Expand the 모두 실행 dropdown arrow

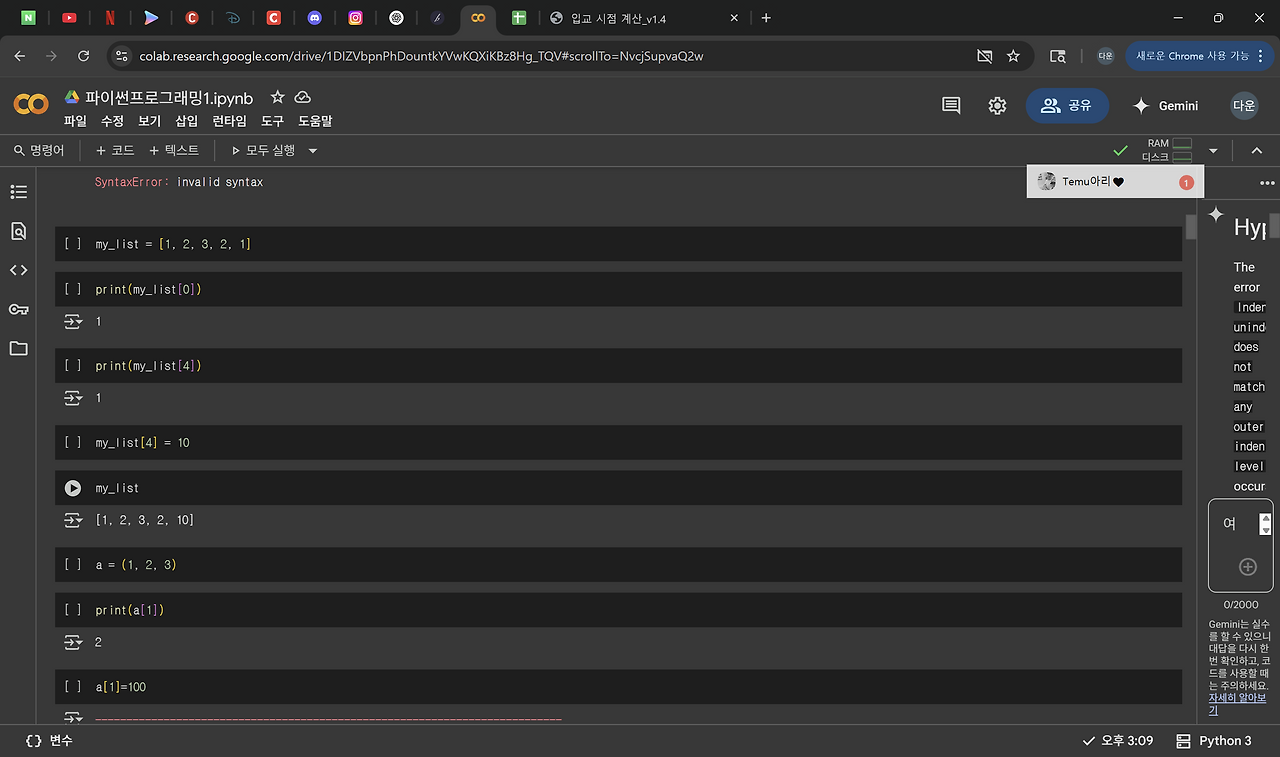313,151
